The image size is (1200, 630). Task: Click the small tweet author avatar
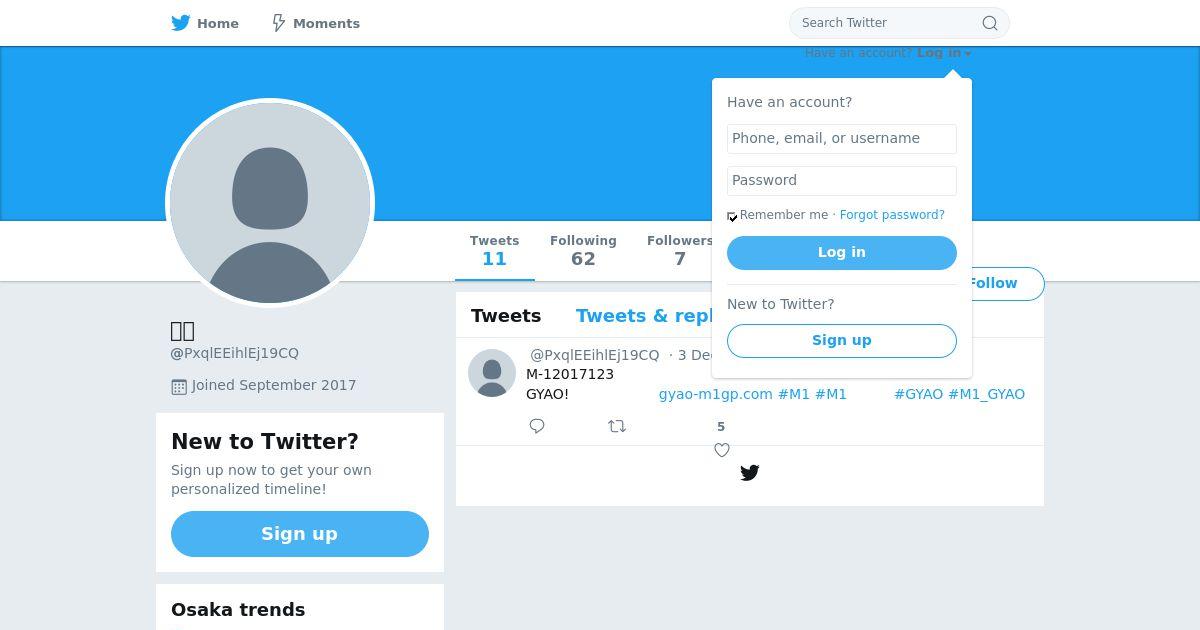492,373
